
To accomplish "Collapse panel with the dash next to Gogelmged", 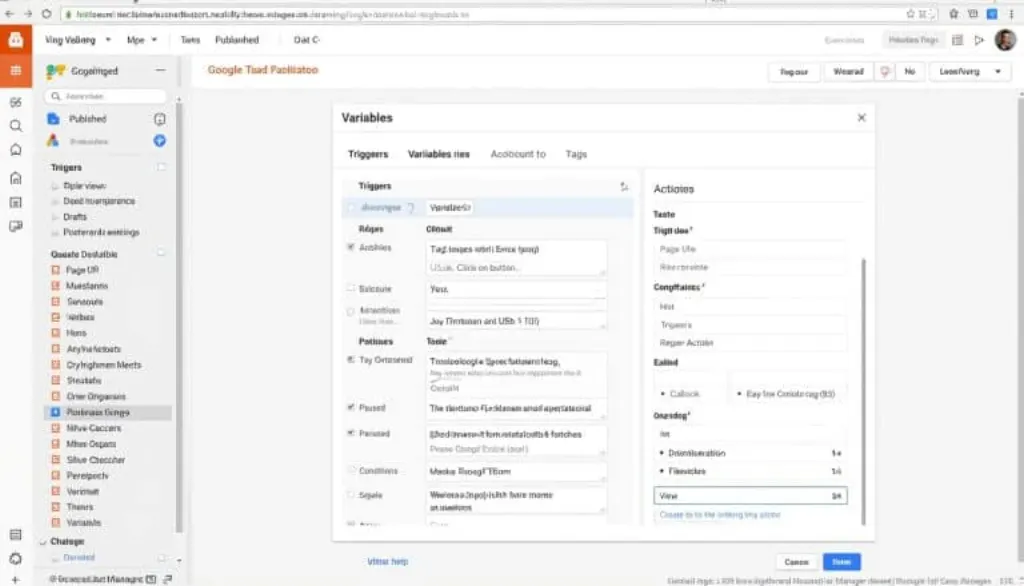I will 160,70.
